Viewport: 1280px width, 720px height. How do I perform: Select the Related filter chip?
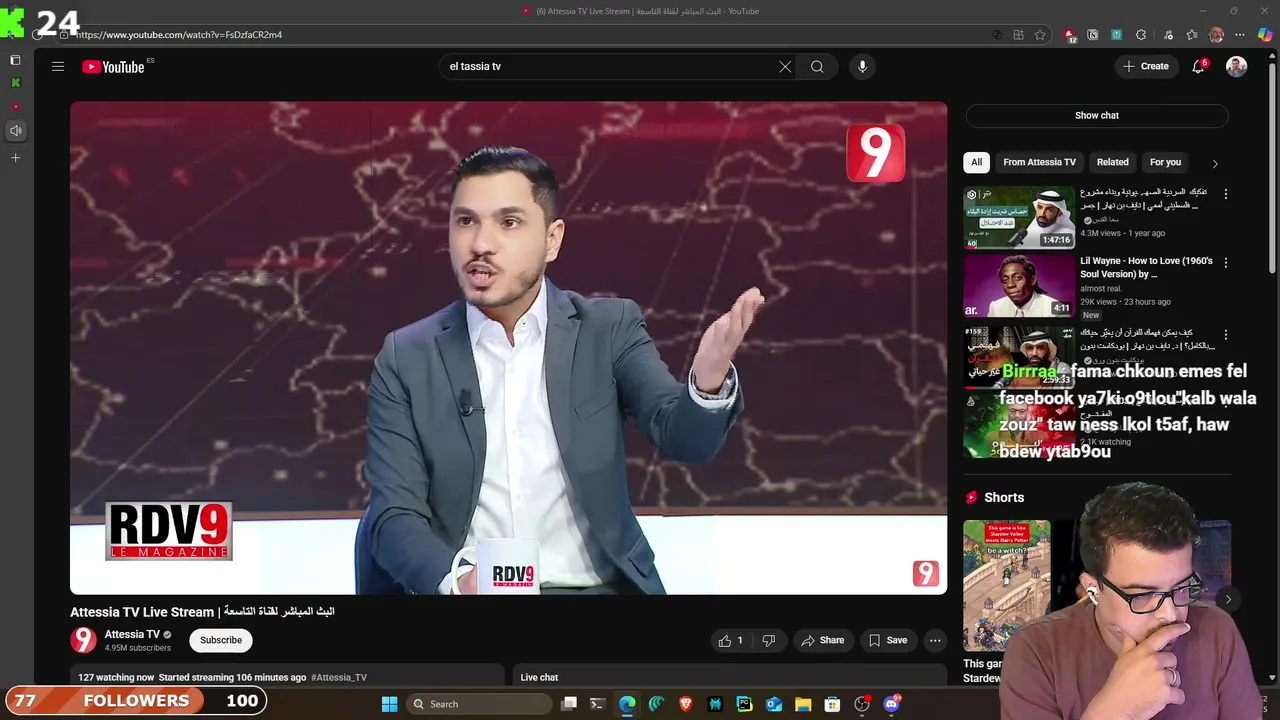click(1112, 162)
